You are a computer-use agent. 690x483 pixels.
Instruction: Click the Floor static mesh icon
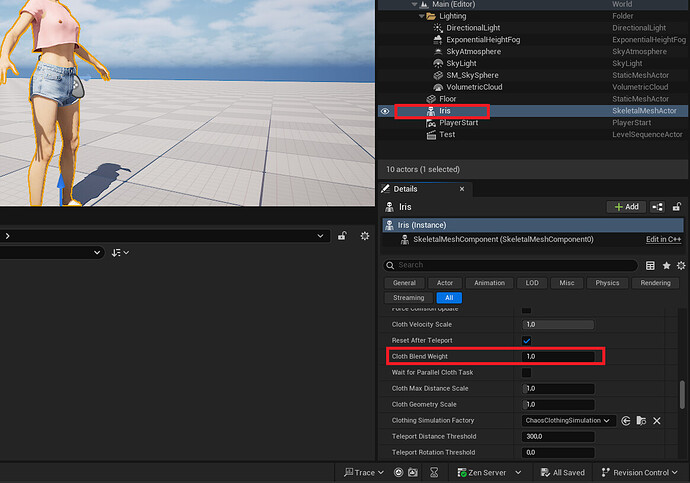(x=431, y=99)
